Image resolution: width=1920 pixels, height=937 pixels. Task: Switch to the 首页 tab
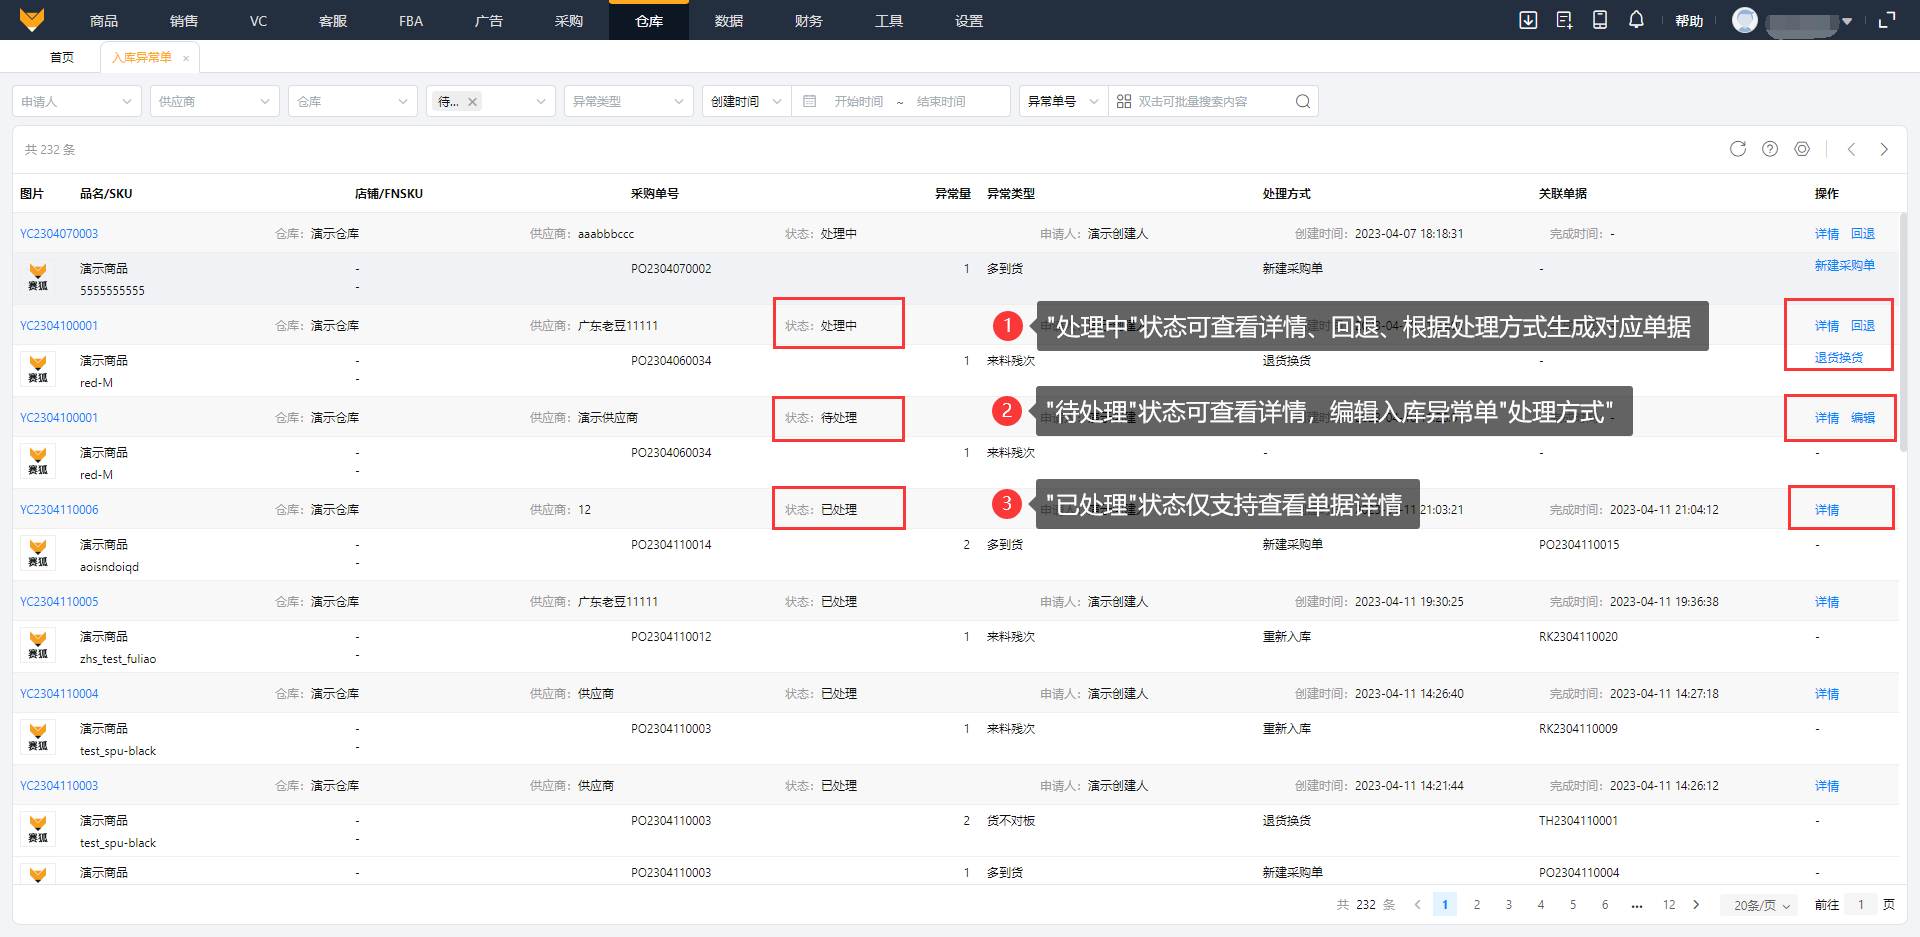(x=62, y=58)
